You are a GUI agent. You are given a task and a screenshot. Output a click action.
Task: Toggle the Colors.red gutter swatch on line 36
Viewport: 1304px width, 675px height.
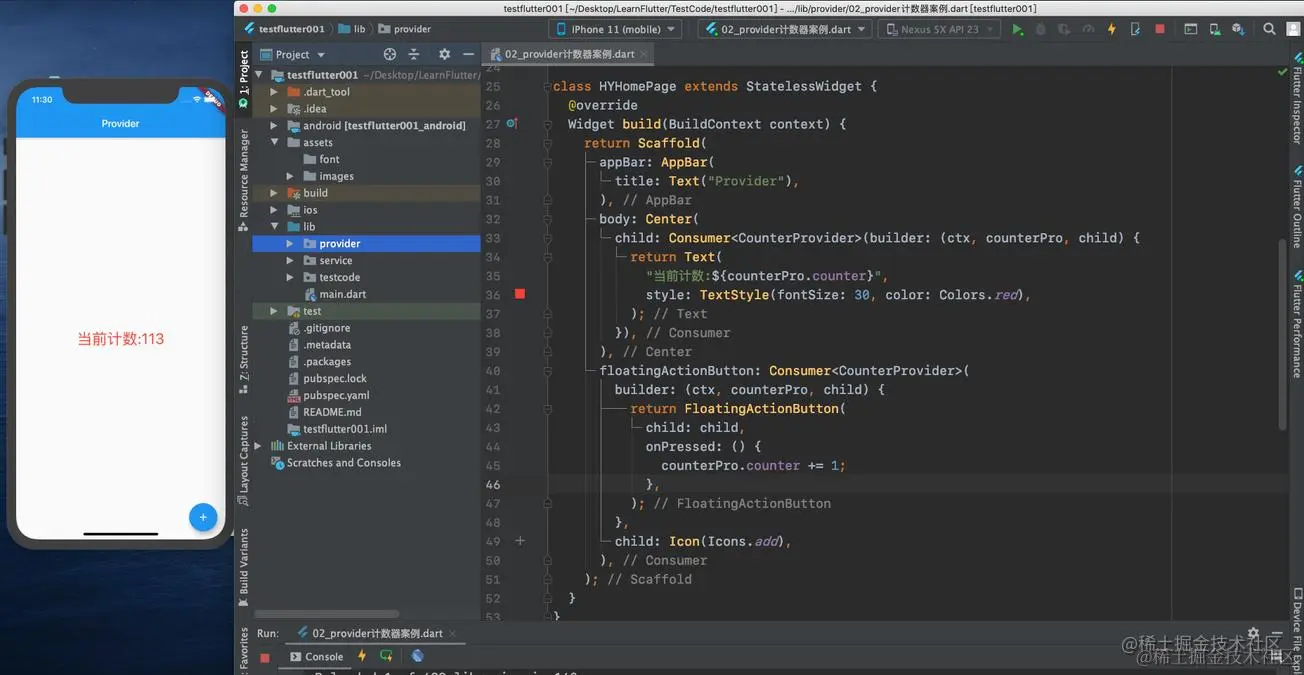[x=519, y=294]
